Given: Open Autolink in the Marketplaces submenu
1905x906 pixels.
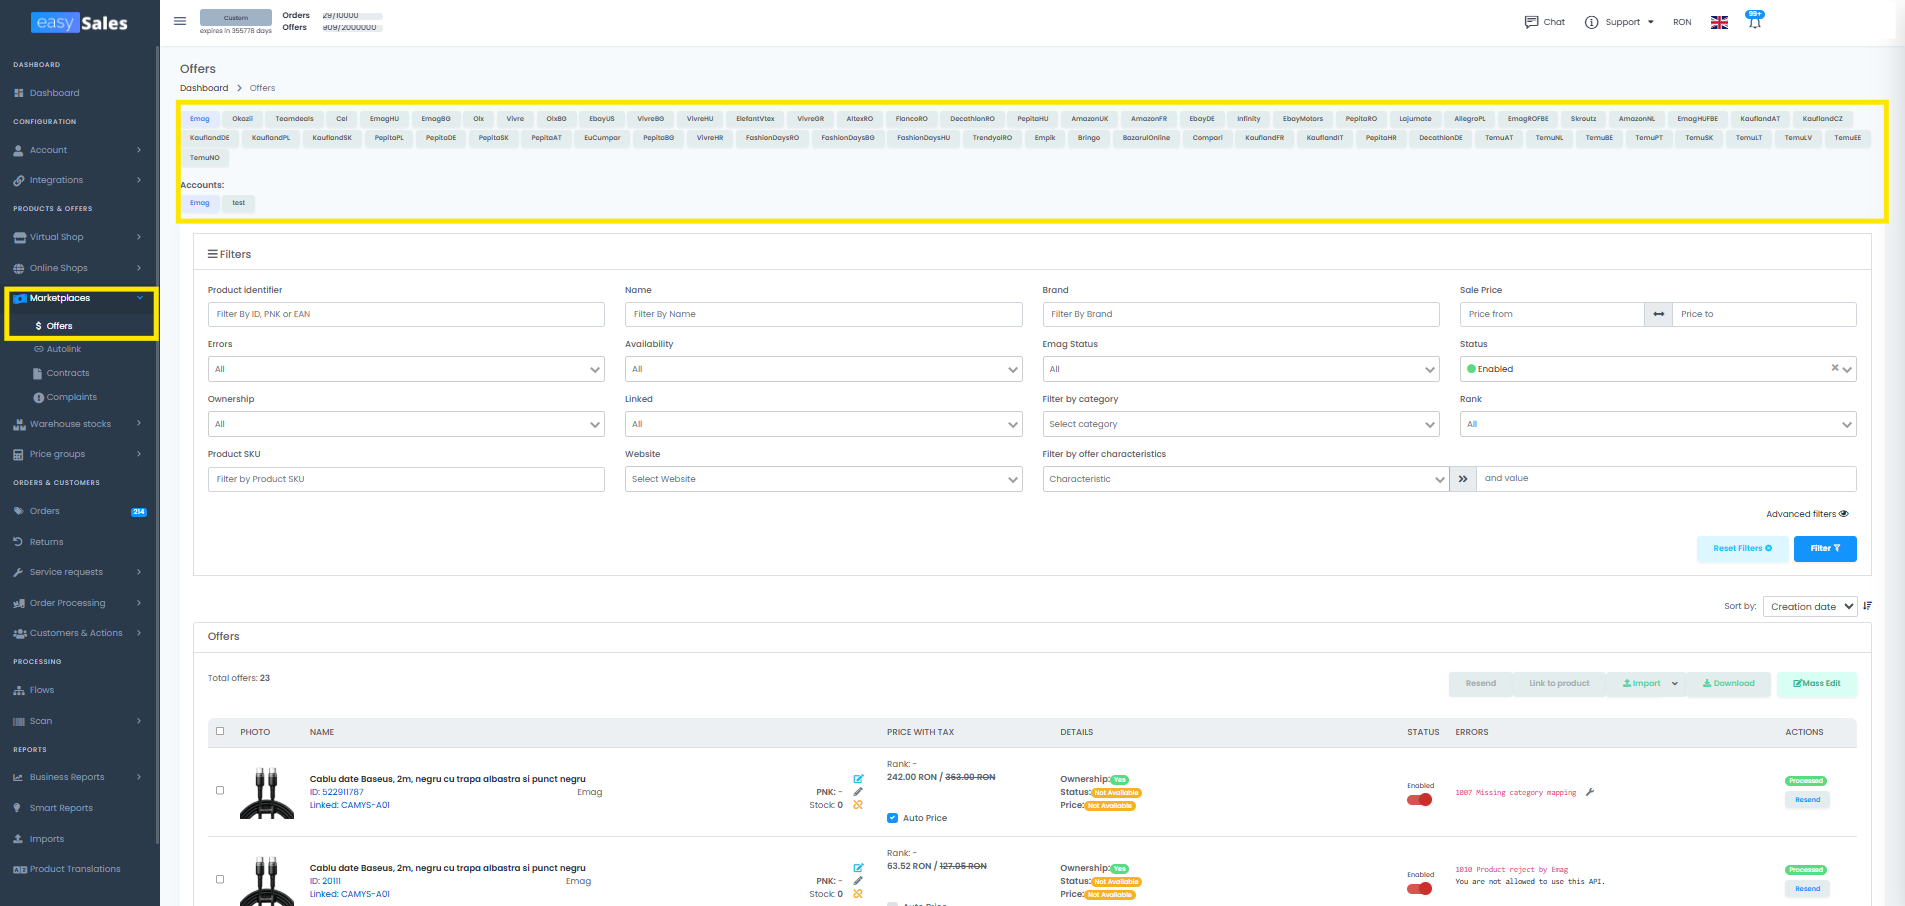Looking at the screenshot, I should pos(64,349).
